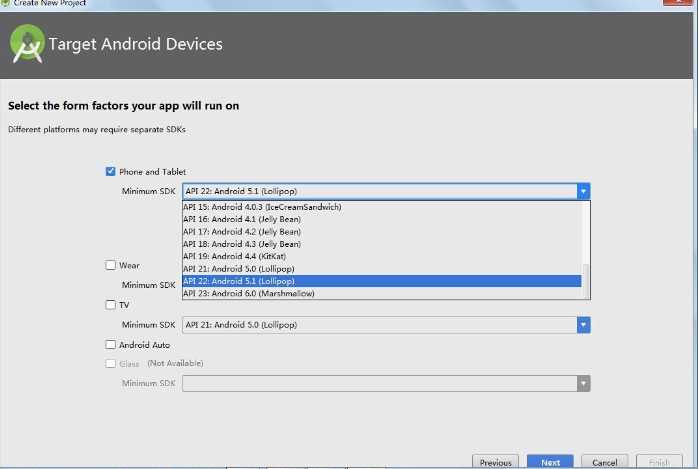698x469 pixels.
Task: Open the TV Minimum SDK dropdown arrow
Action: (x=584, y=325)
